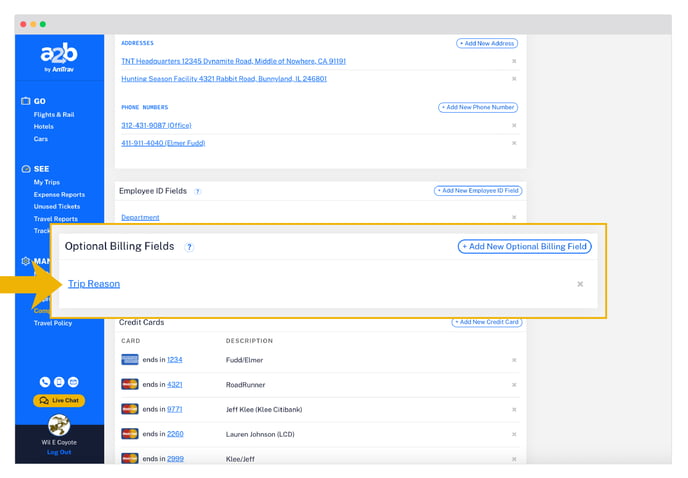Click the Employee ID Fields help icon
This screenshot has width=688, height=478.
pyautogui.click(x=197, y=191)
